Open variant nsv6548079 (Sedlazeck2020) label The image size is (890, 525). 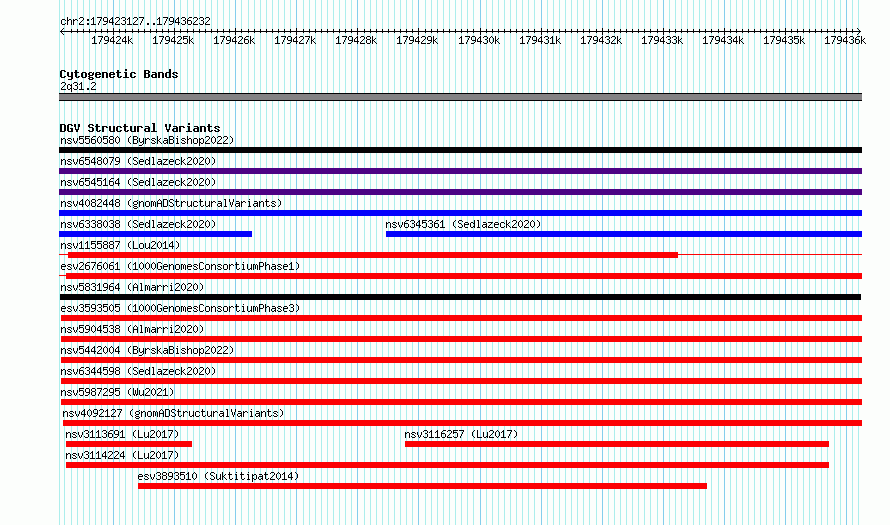138,161
